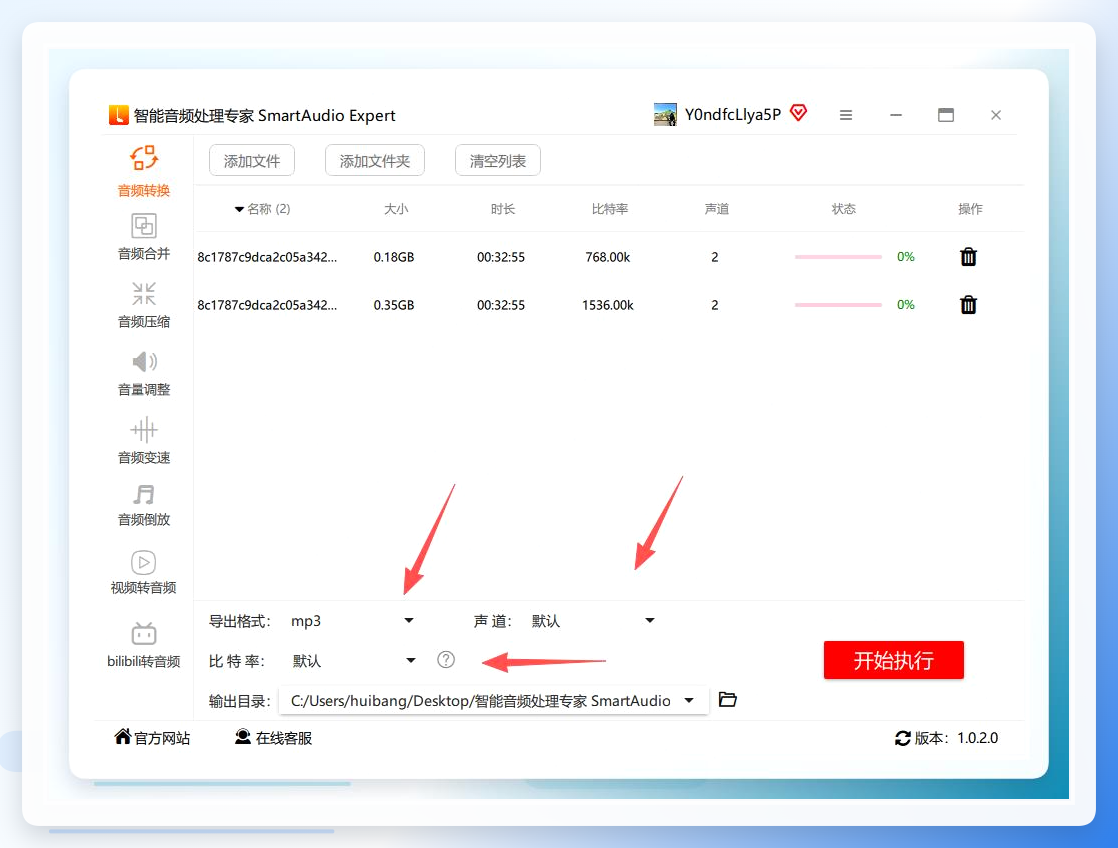Screen dimensions: 1118x848
Task: Click the 0% status of the 0.18GB file
Action: [x=906, y=257]
